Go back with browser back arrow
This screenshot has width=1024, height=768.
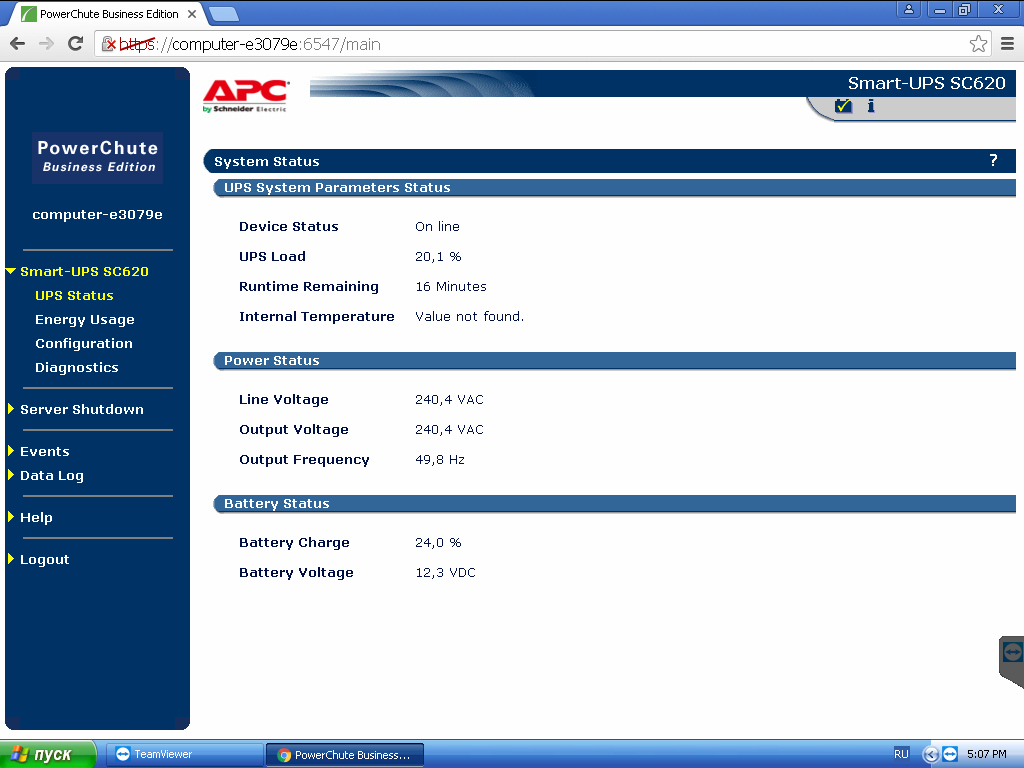pos(18,44)
